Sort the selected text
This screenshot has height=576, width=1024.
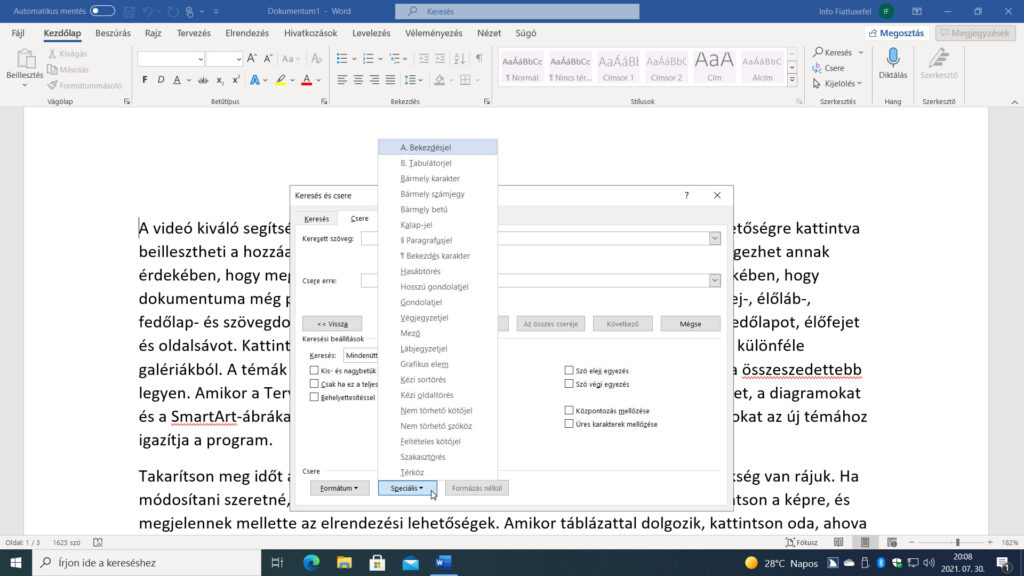click(x=459, y=59)
